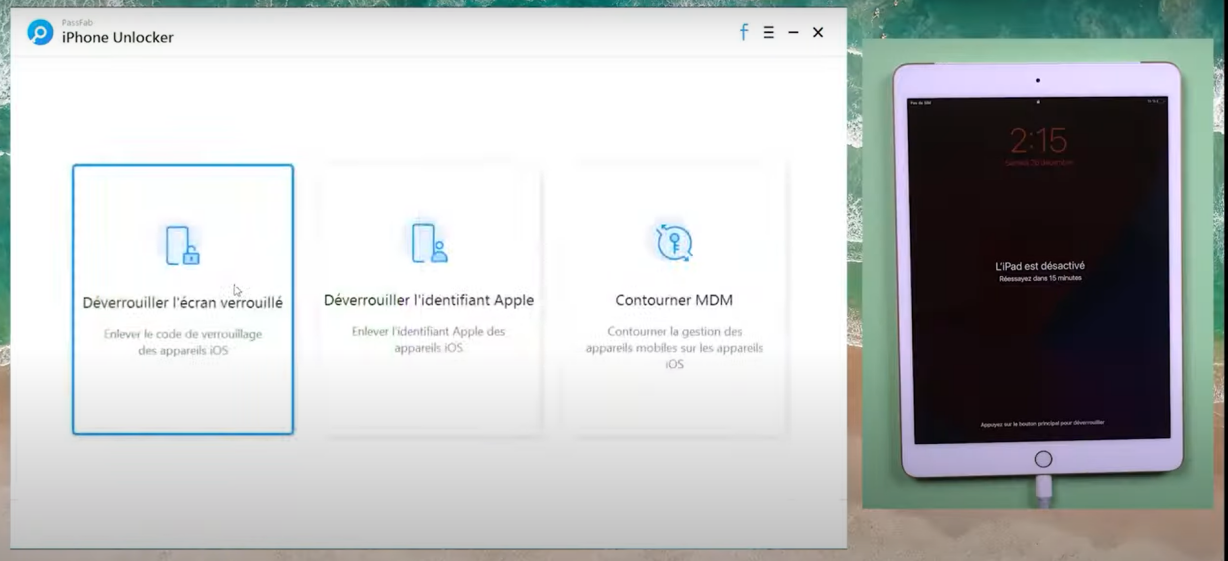Click the PassFab magnifier logo icon
Image resolution: width=1228 pixels, height=561 pixels.
[x=40, y=33]
